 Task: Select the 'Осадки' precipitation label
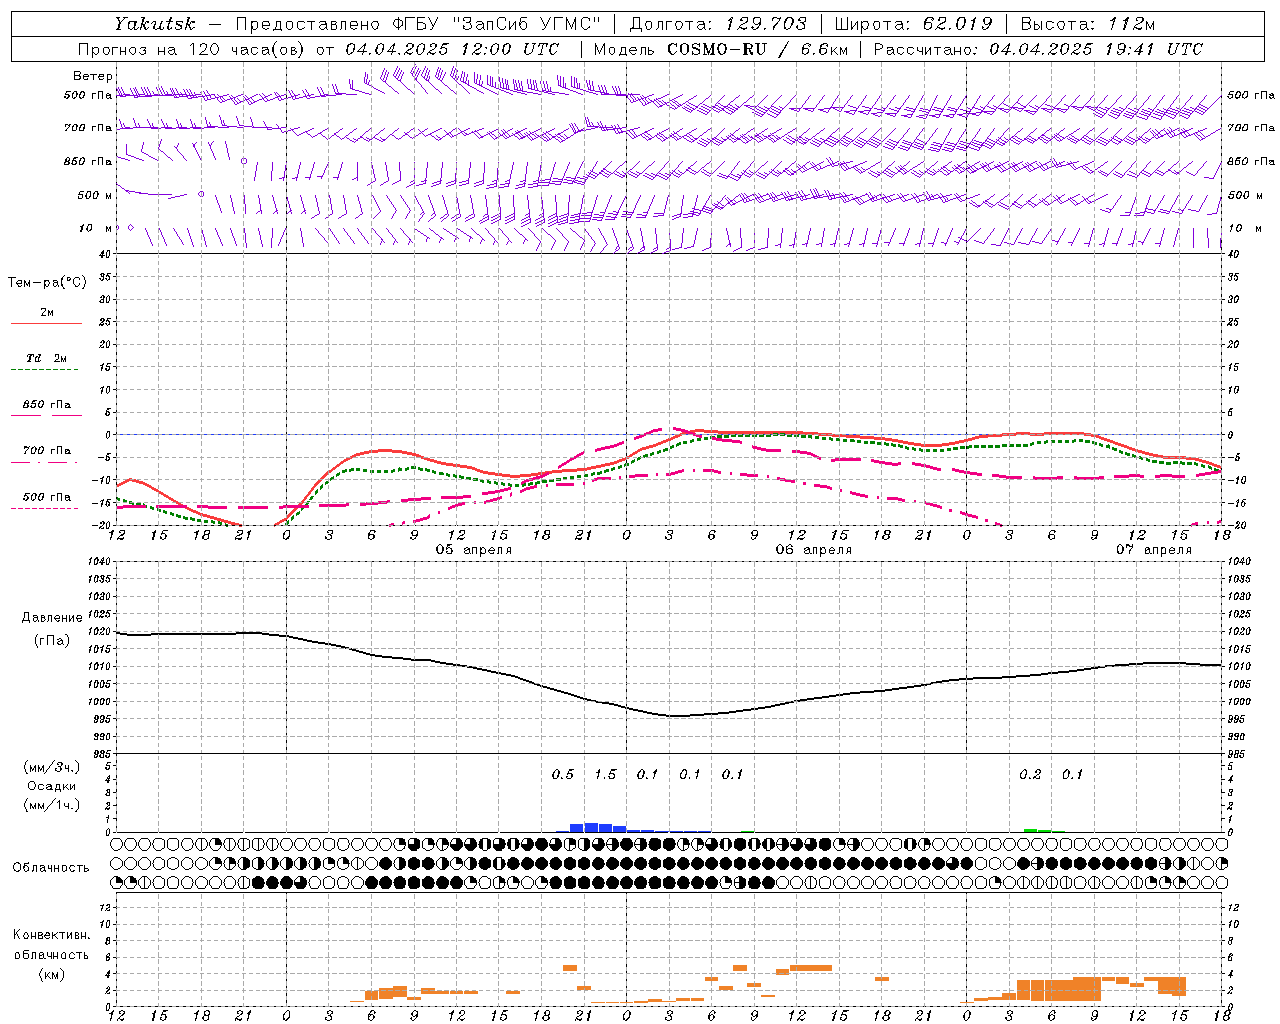point(52,786)
